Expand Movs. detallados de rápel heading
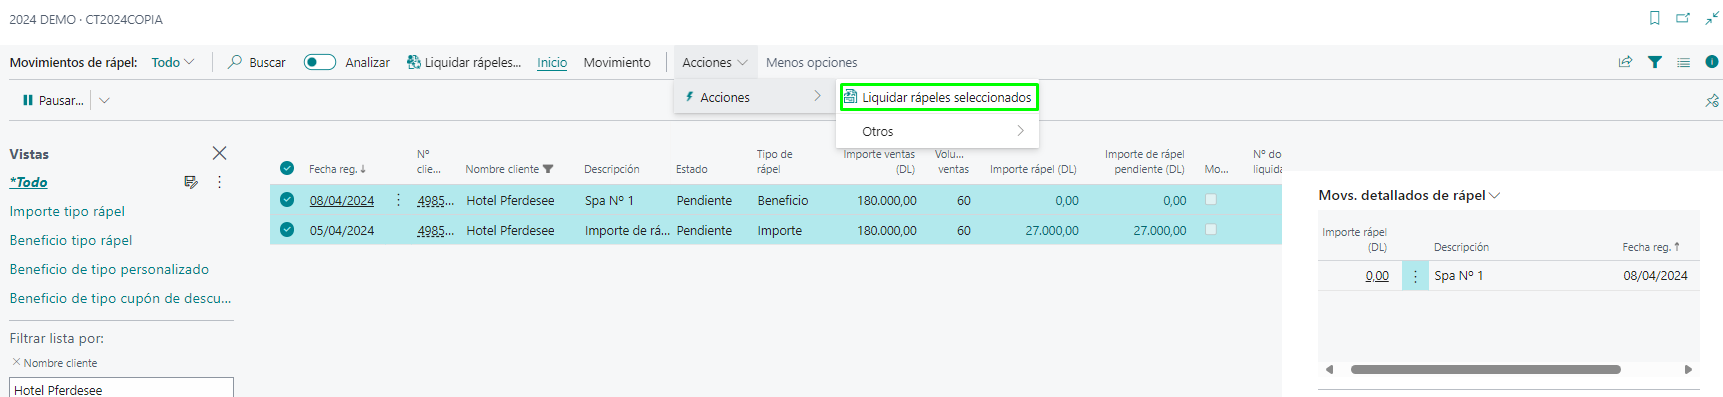The image size is (1723, 397). [x=1409, y=195]
